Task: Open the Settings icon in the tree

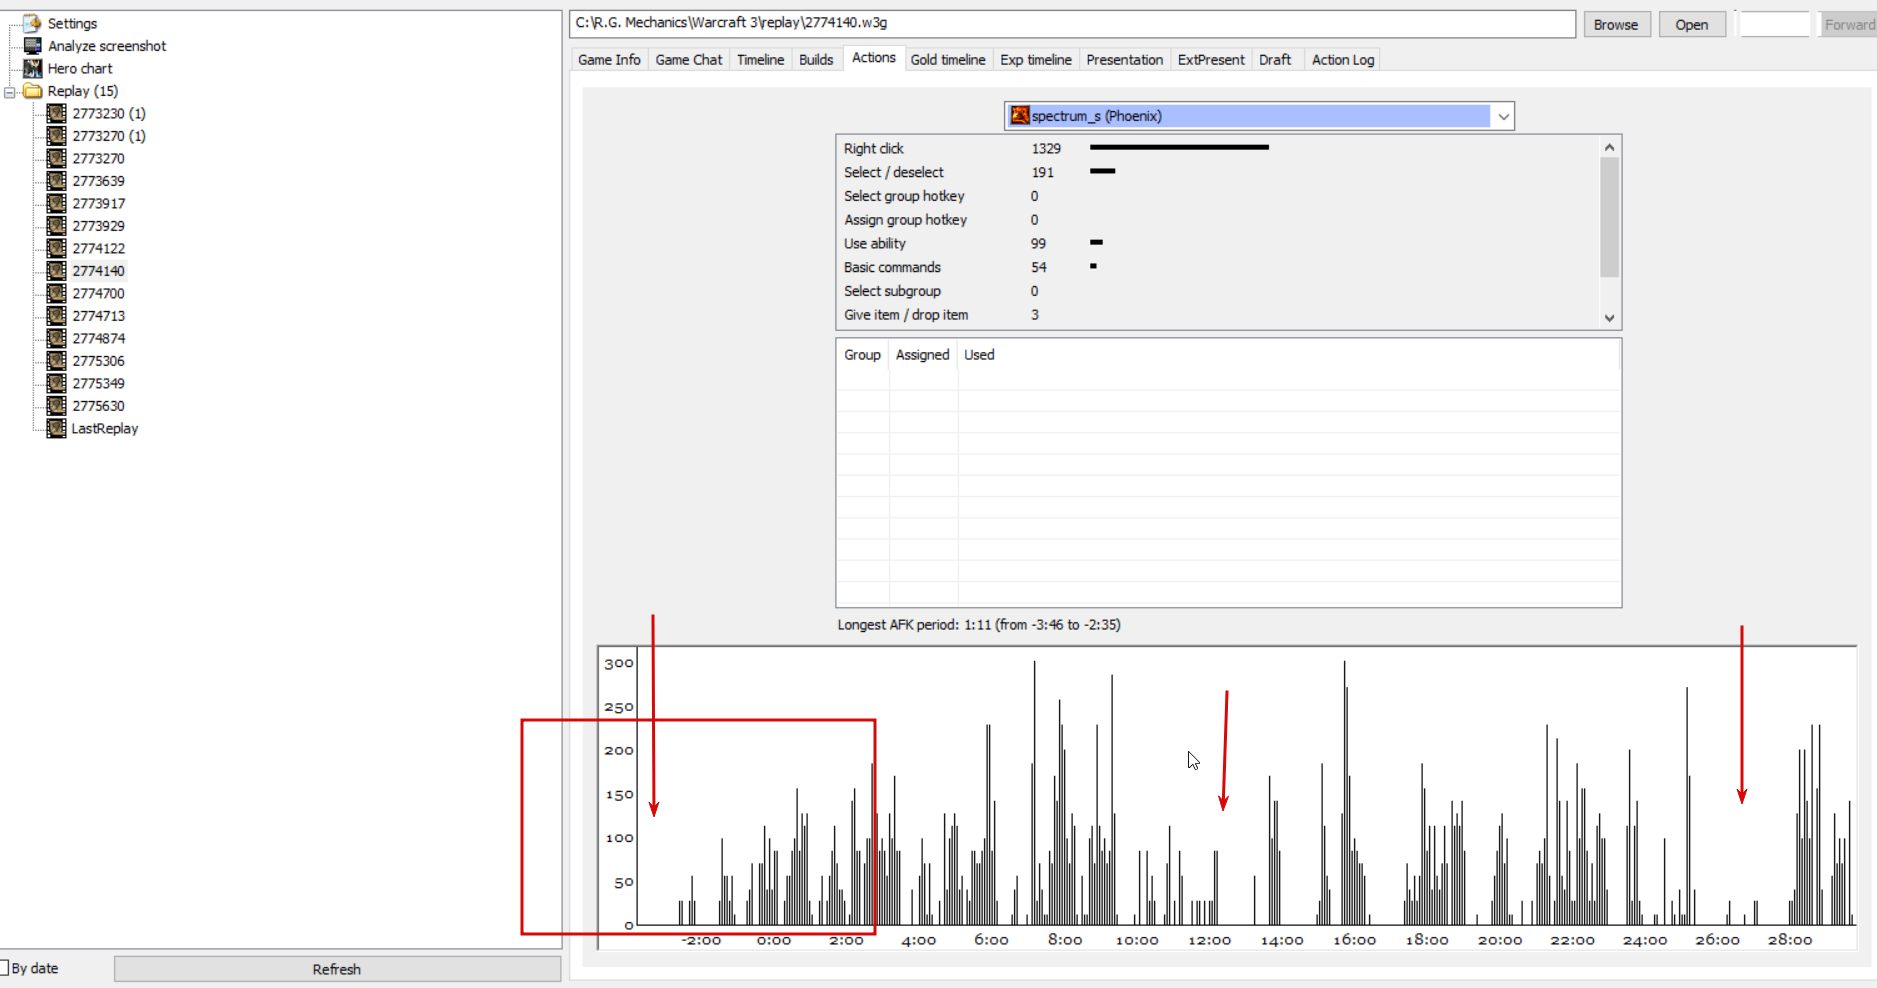Action: coord(33,23)
